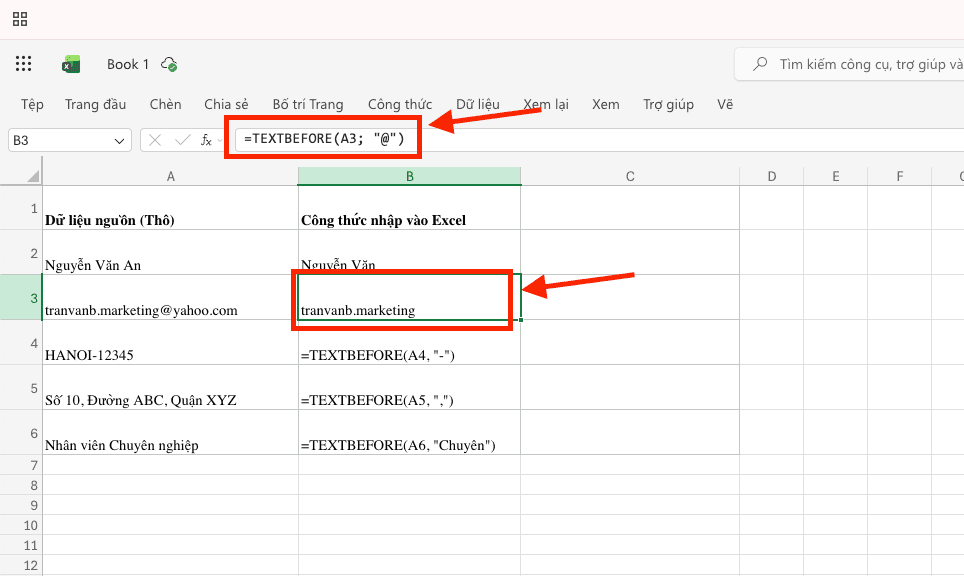The image size is (964, 576).
Task: Click the Name Box showing B3
Action: coord(69,140)
